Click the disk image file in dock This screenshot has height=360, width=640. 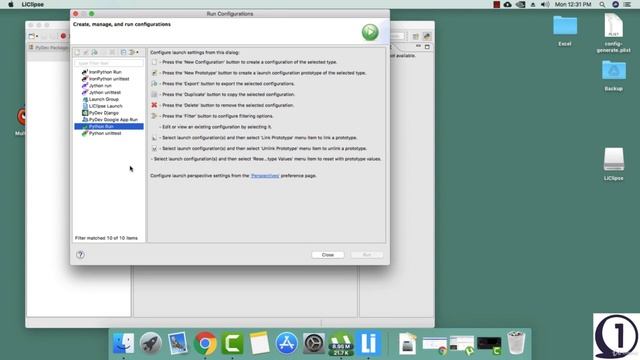(407, 343)
